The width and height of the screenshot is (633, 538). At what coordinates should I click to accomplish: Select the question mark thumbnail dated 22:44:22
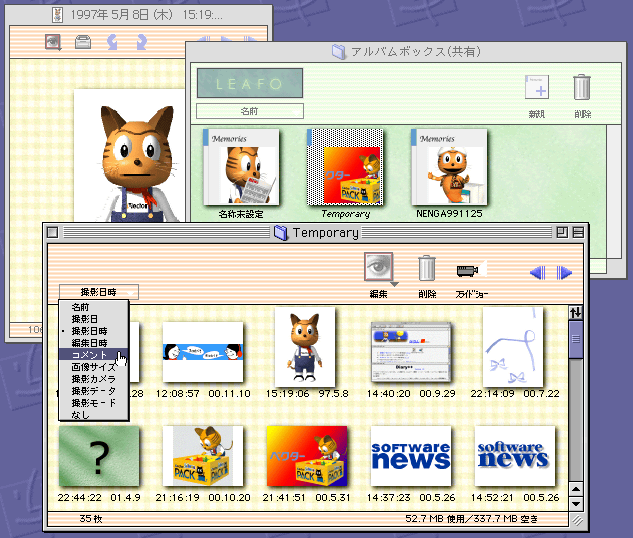[99, 456]
